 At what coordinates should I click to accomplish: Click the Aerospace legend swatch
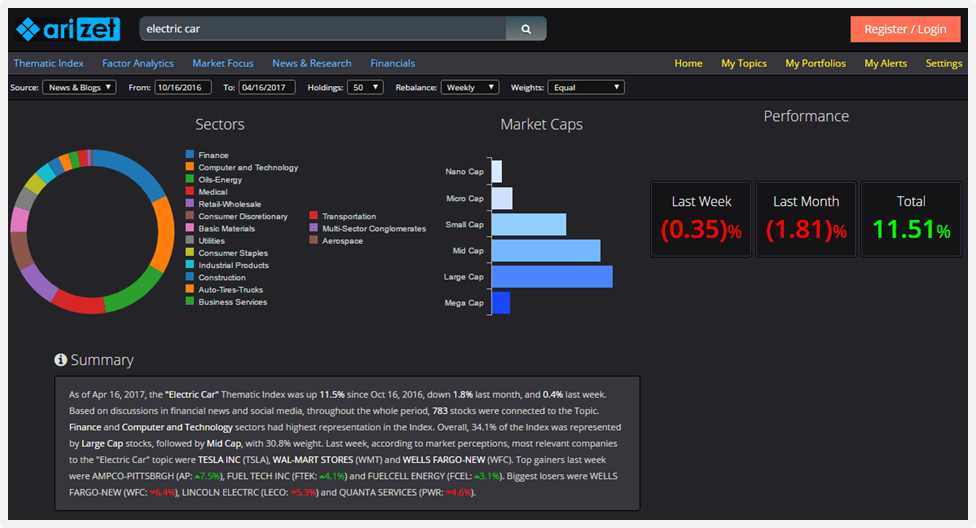tap(314, 240)
